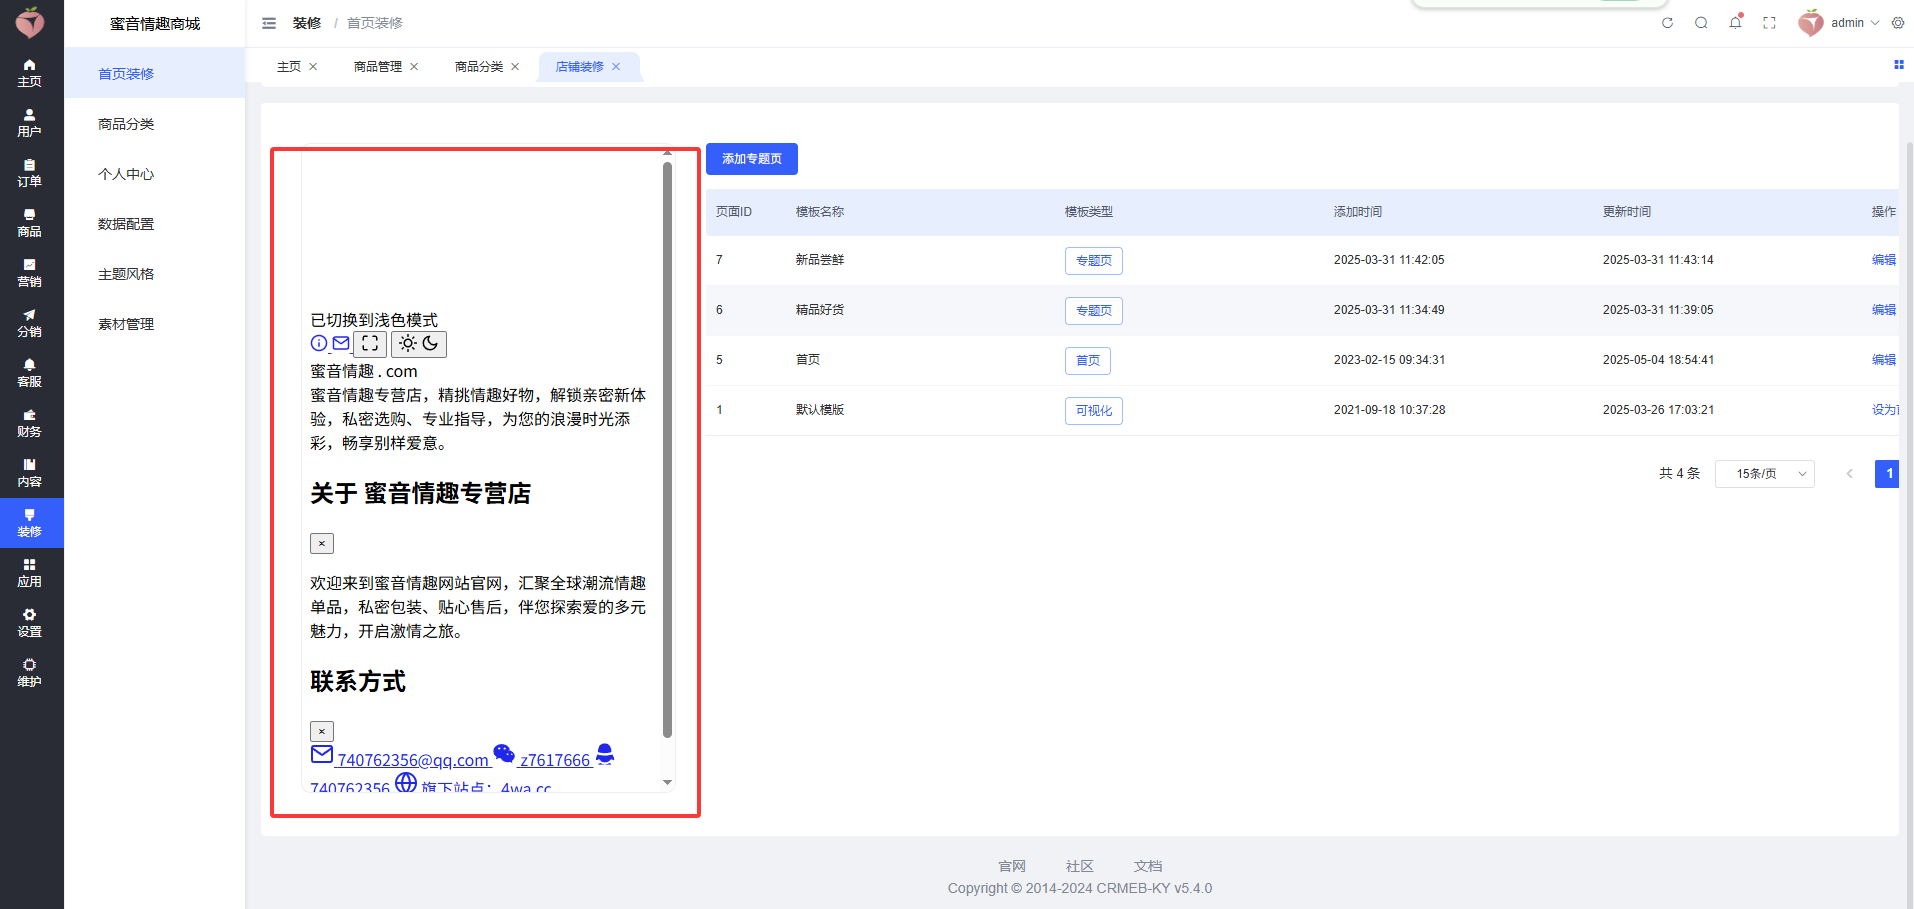1914x909 pixels.
Task: Open the 用户 users section
Action: point(30,123)
